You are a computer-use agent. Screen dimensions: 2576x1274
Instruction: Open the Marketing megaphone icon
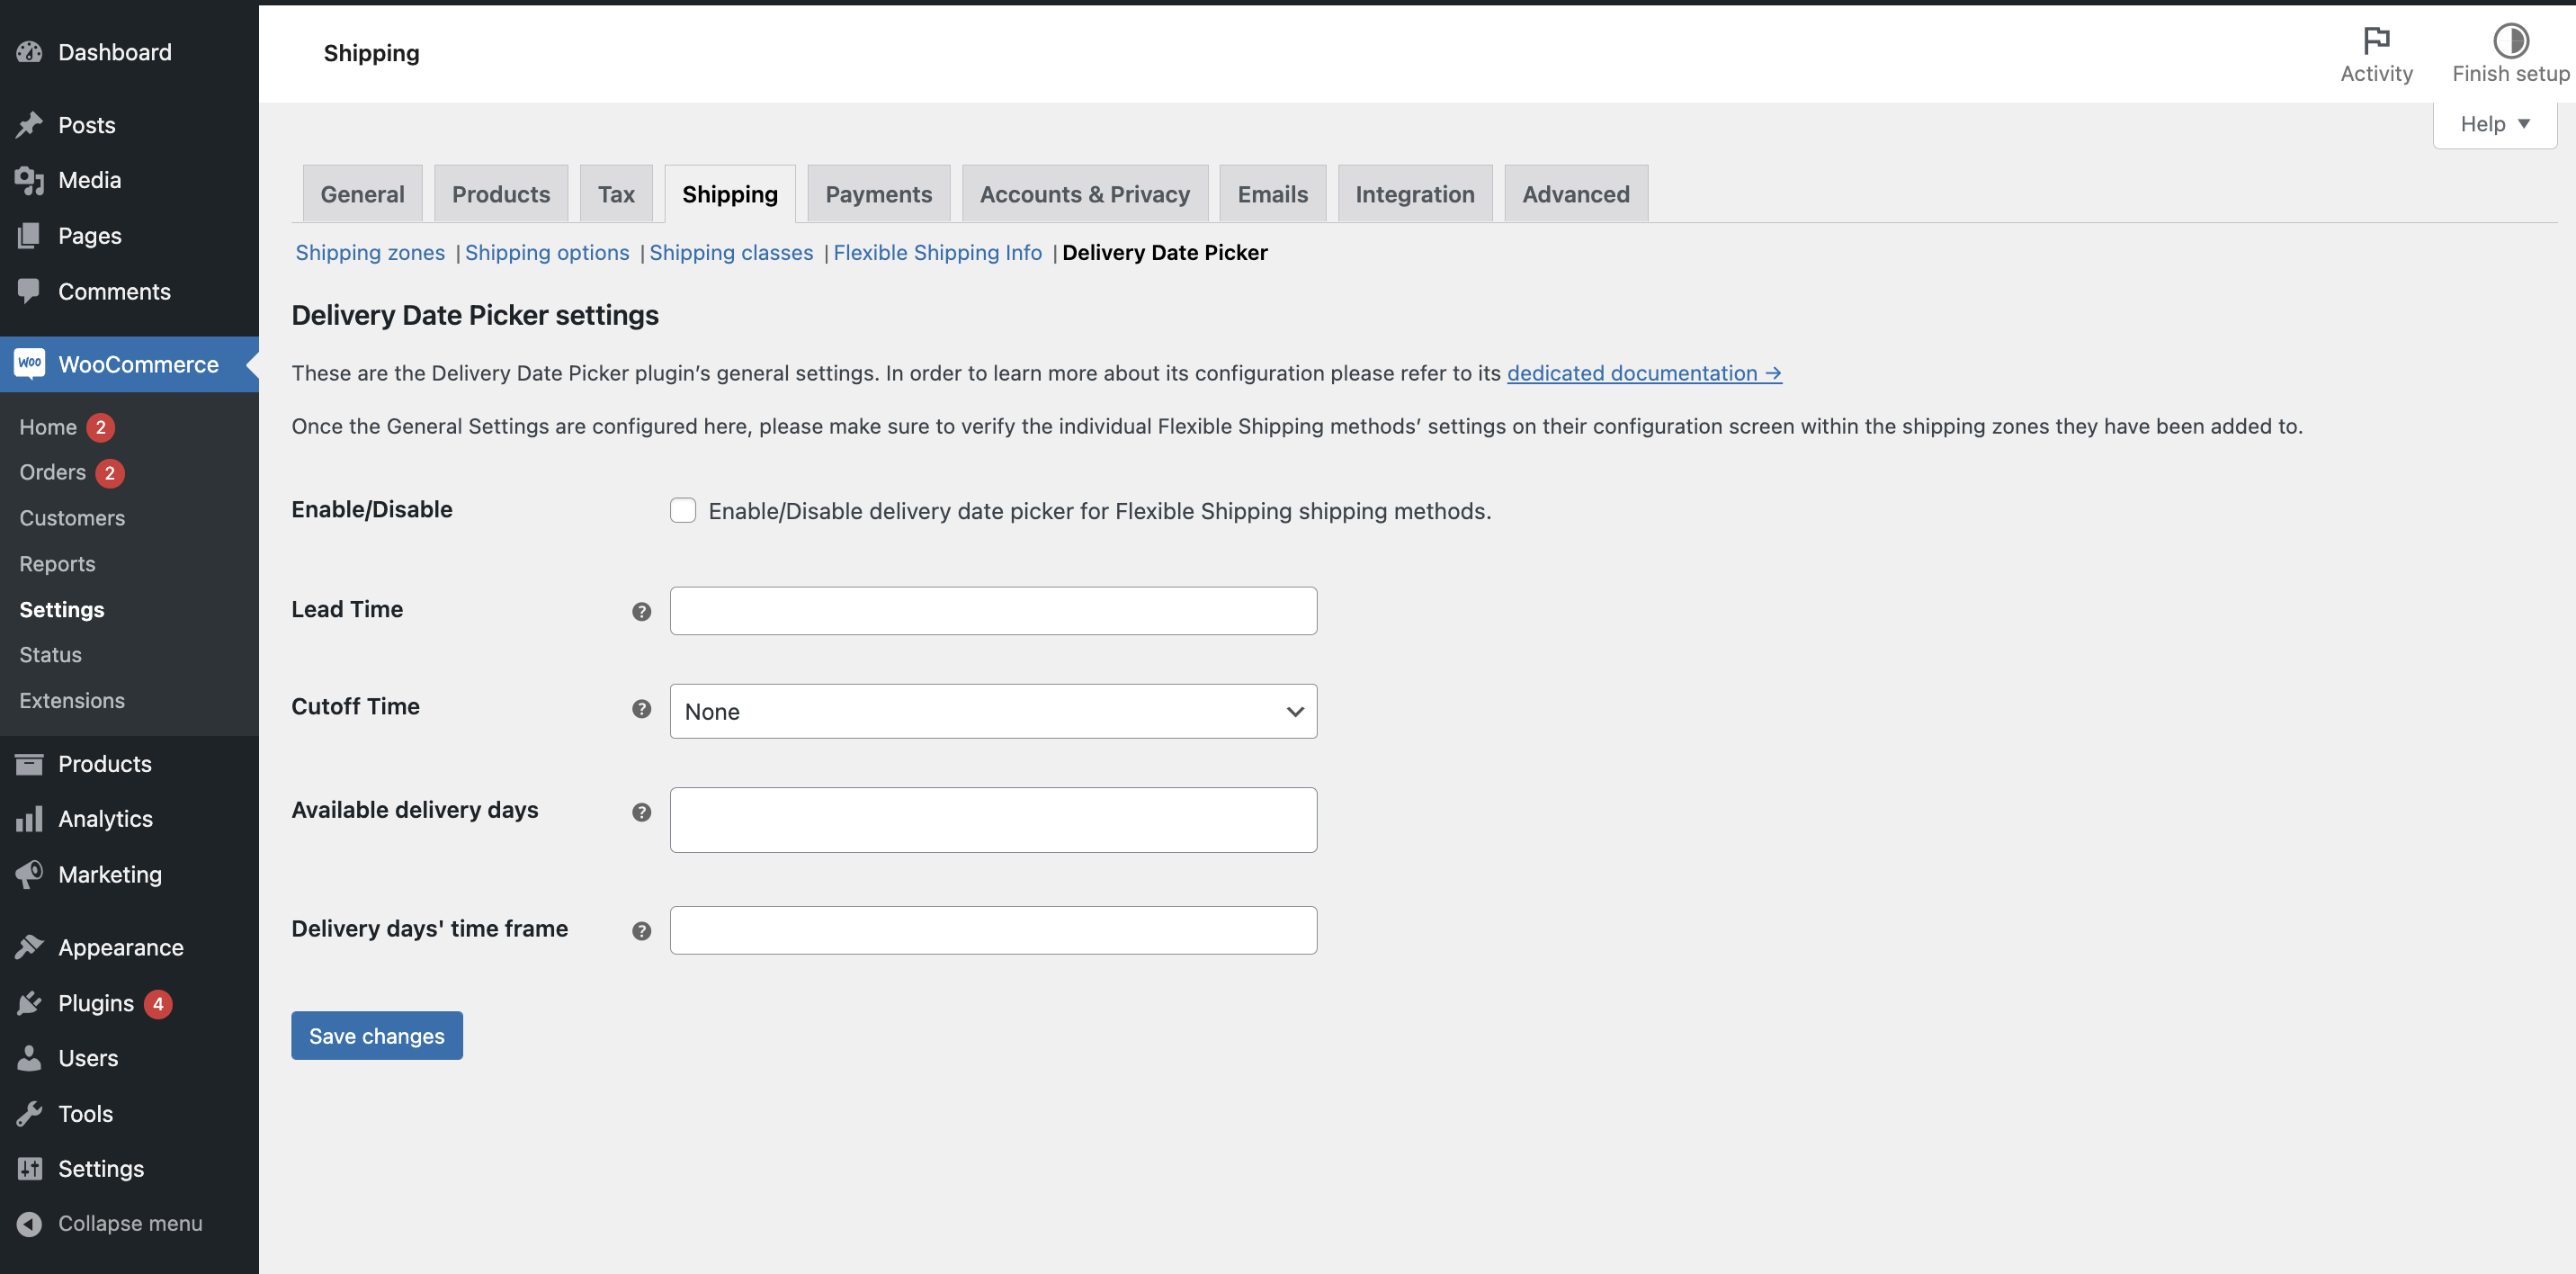coord(29,874)
